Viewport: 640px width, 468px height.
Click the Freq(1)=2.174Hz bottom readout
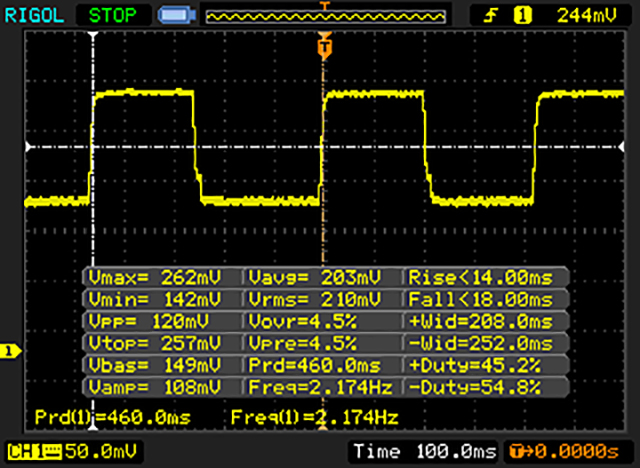pyautogui.click(x=314, y=417)
